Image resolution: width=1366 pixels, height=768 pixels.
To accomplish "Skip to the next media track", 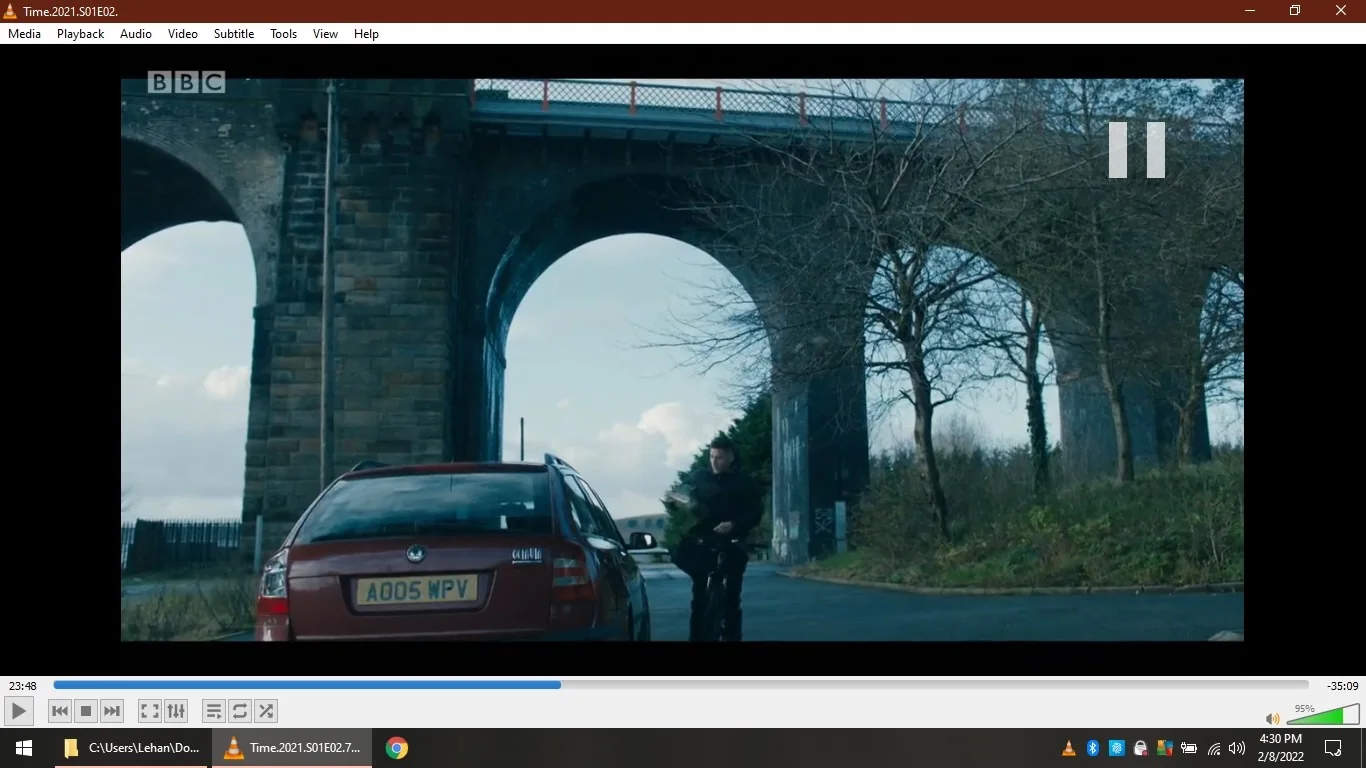I will (112, 711).
